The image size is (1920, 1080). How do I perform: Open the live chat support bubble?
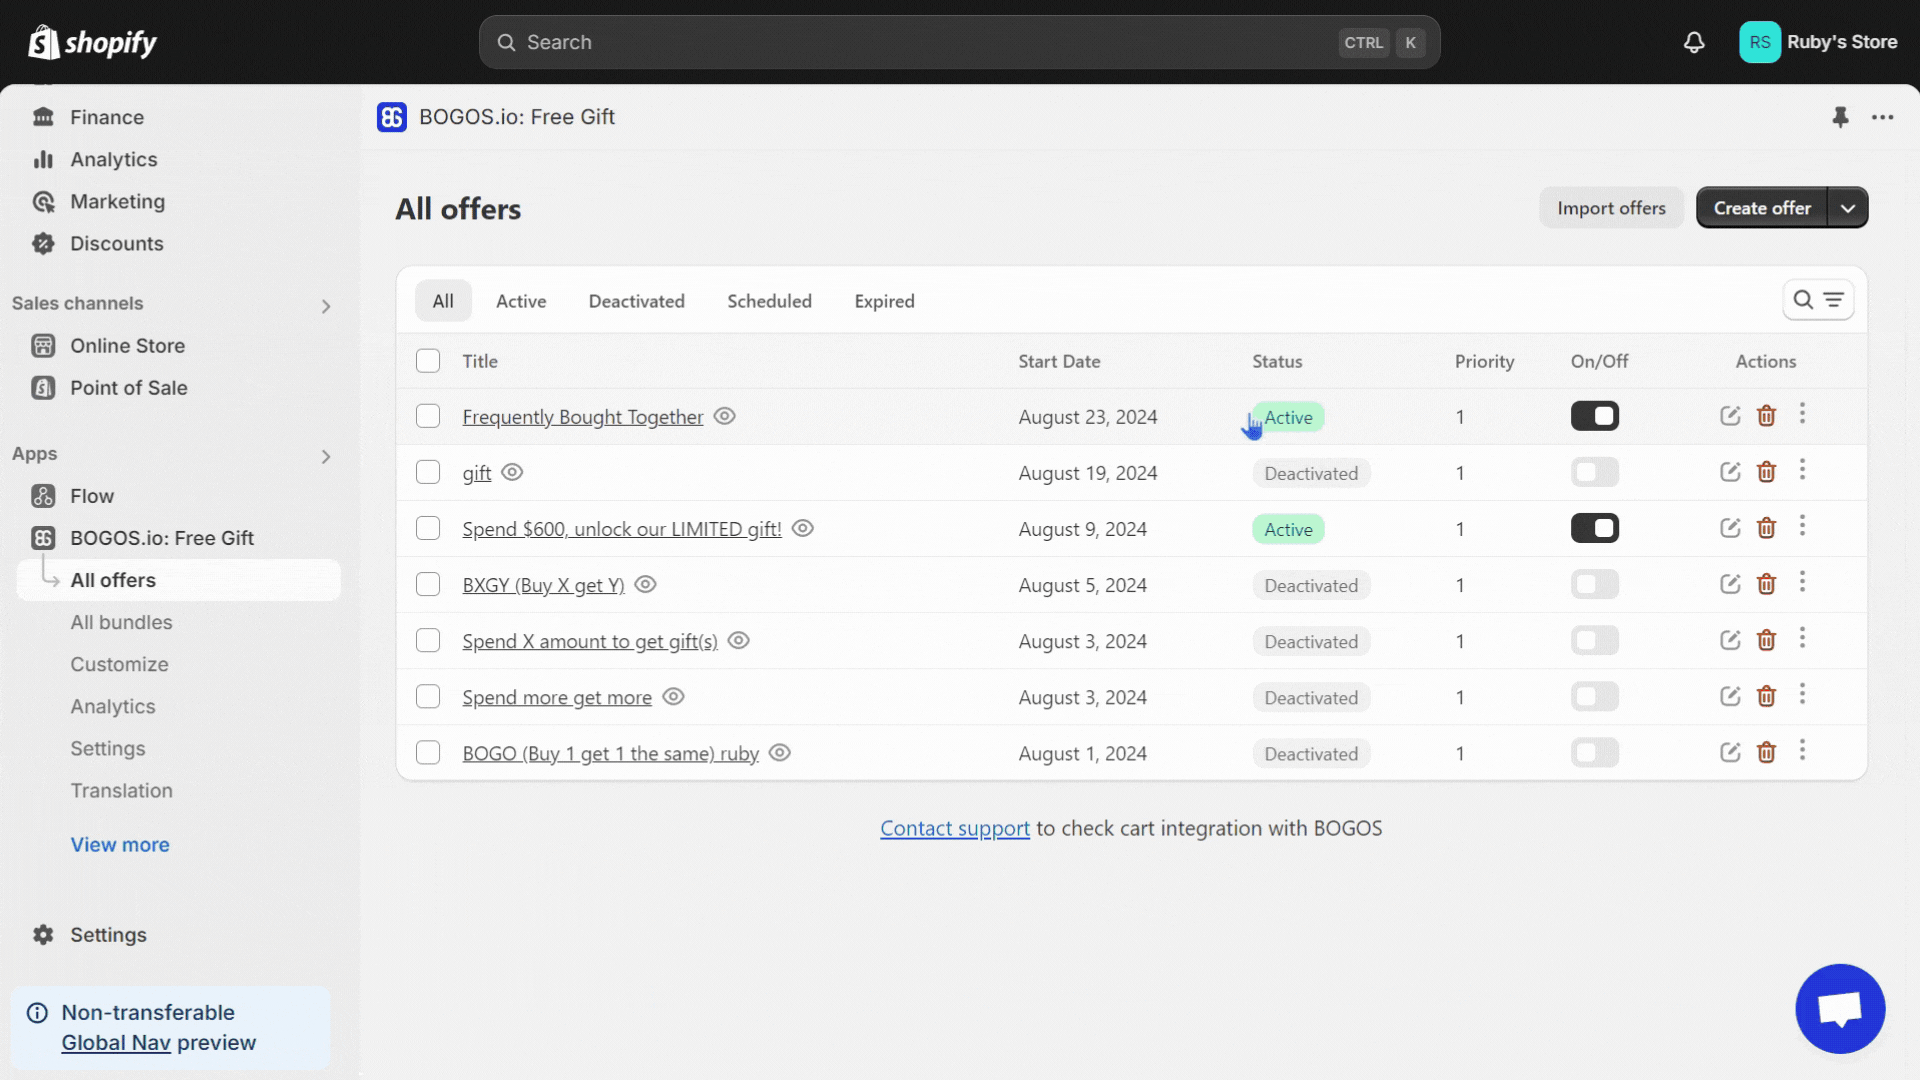click(1840, 1008)
